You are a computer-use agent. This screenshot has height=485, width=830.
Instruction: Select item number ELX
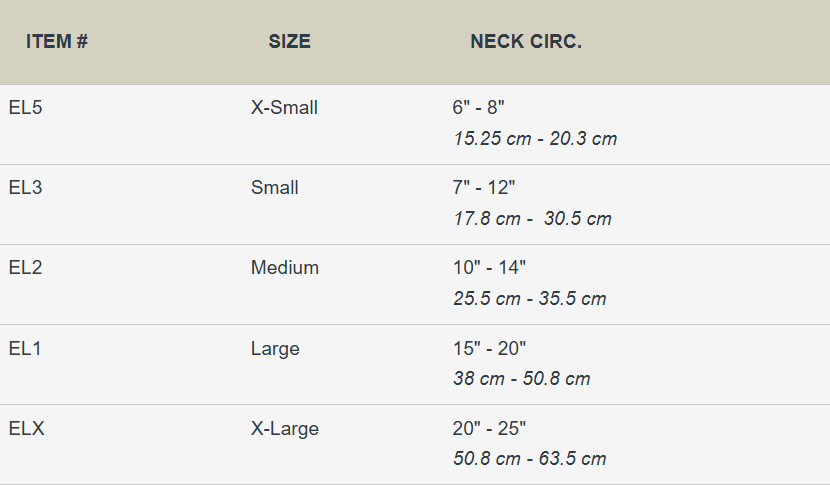(27, 428)
